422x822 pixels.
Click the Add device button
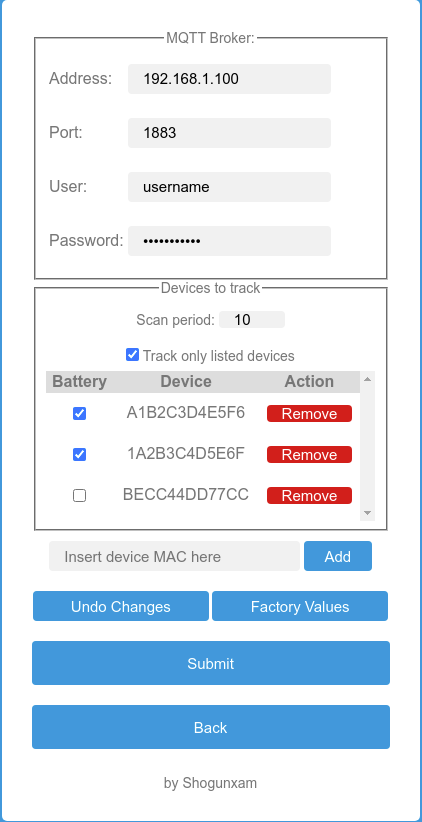click(338, 556)
